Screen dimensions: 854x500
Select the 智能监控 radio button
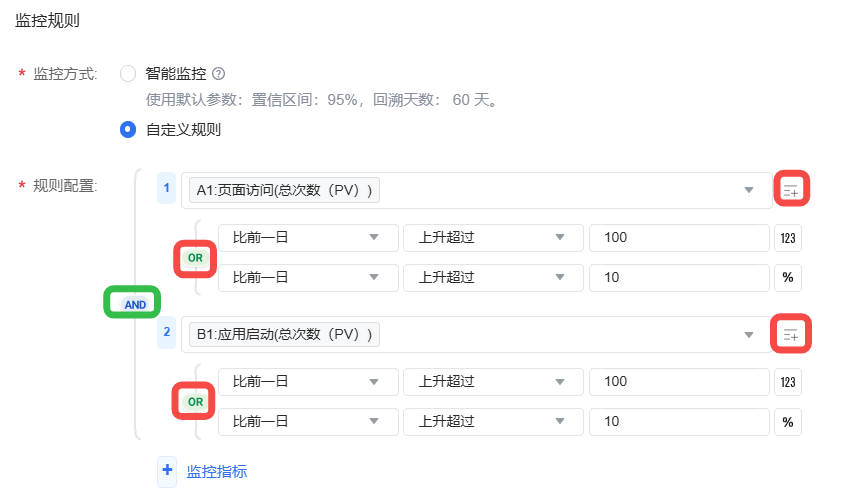pos(128,74)
